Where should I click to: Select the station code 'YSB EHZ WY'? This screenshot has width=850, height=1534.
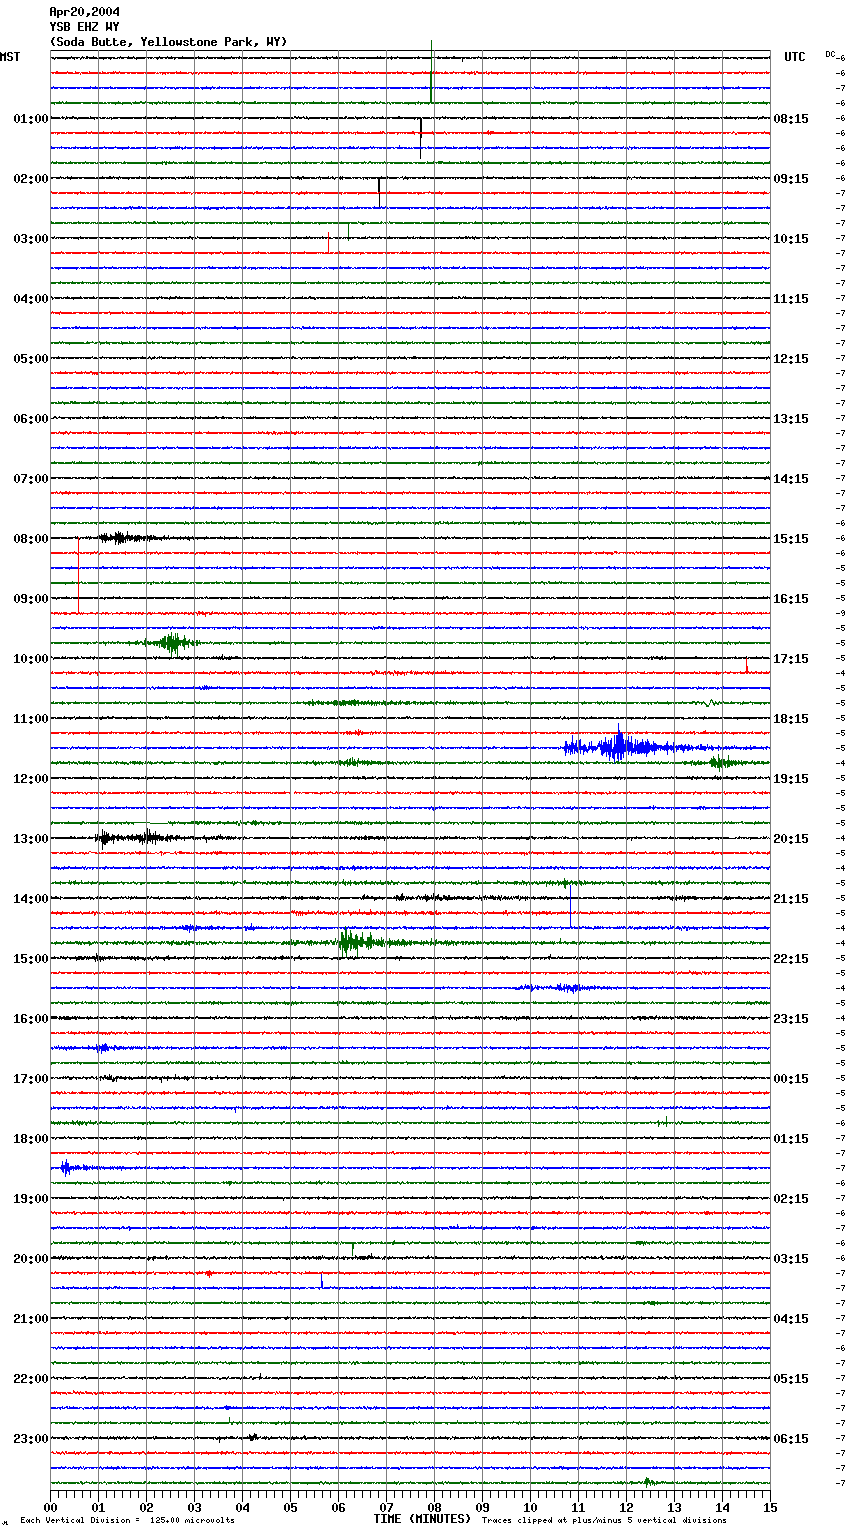point(84,27)
